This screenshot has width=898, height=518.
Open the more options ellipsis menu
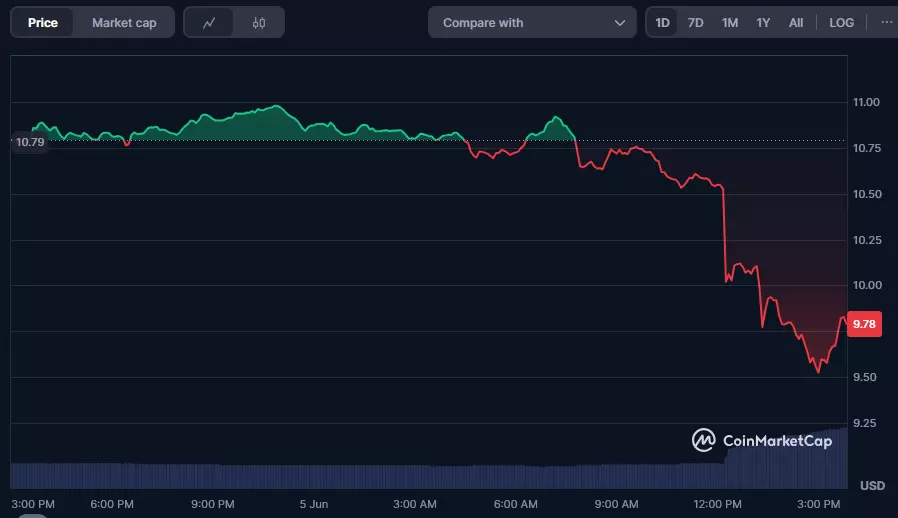tap(886, 22)
